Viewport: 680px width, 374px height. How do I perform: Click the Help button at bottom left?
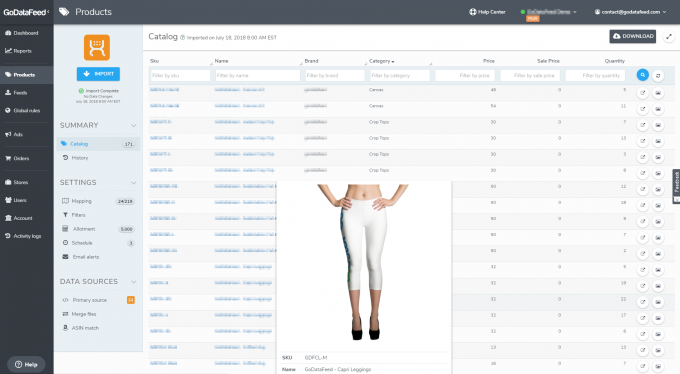pos(26,364)
